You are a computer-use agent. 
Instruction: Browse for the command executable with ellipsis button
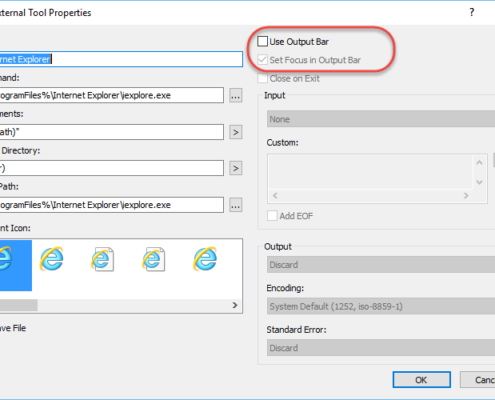[x=236, y=96]
